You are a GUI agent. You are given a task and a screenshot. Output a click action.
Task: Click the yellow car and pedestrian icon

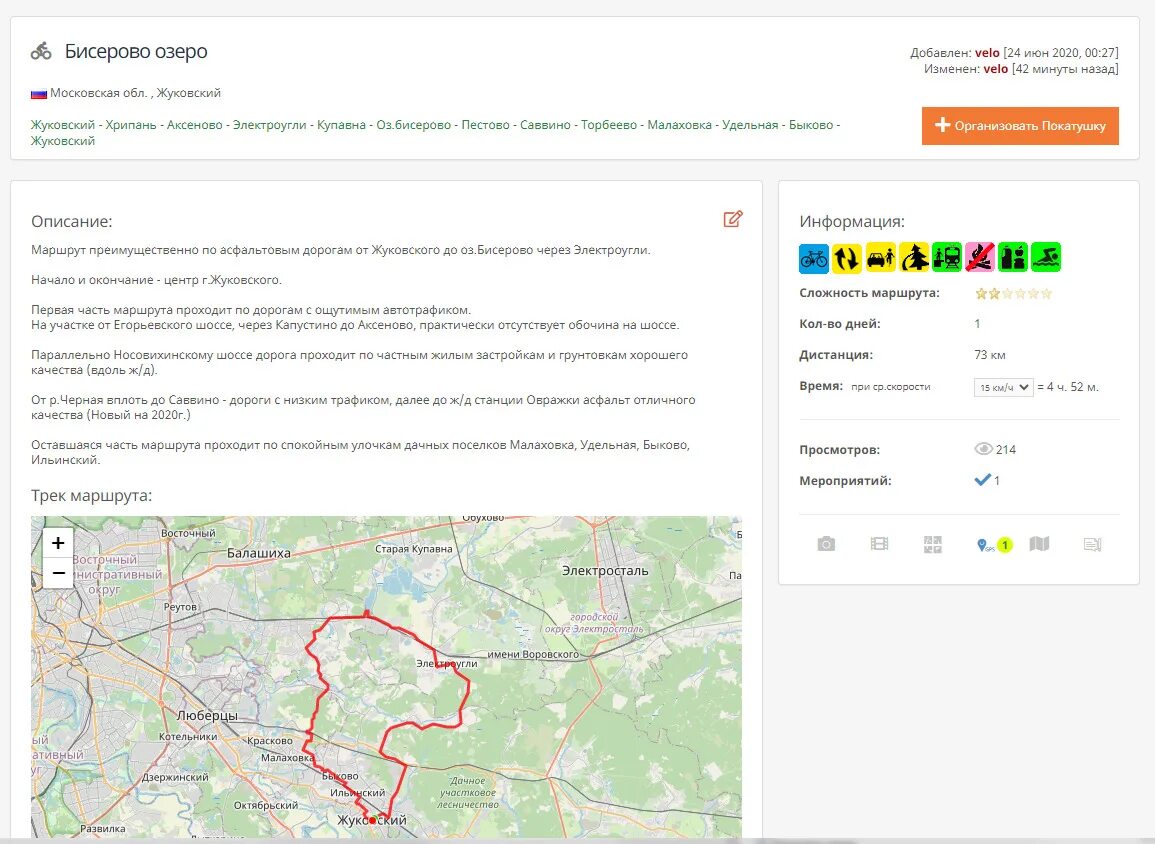tap(880, 258)
